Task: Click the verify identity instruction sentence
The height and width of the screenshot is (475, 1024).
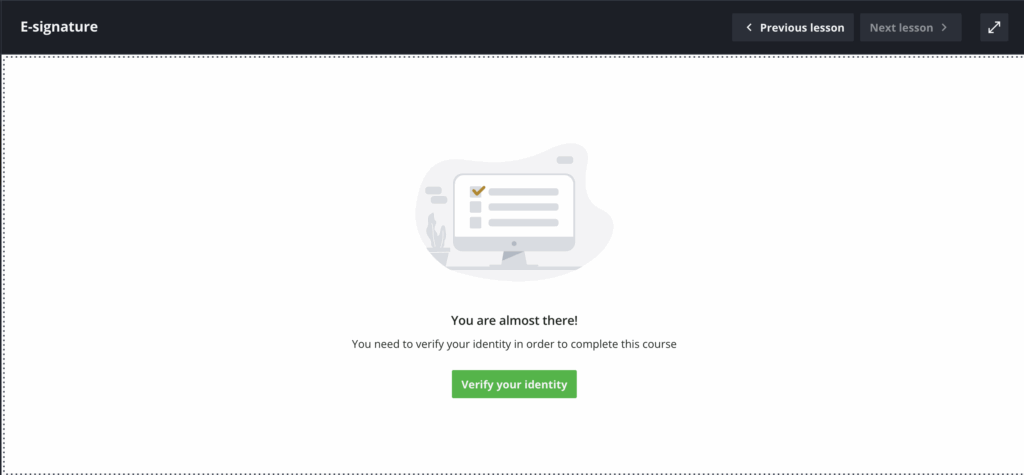Action: (514, 344)
